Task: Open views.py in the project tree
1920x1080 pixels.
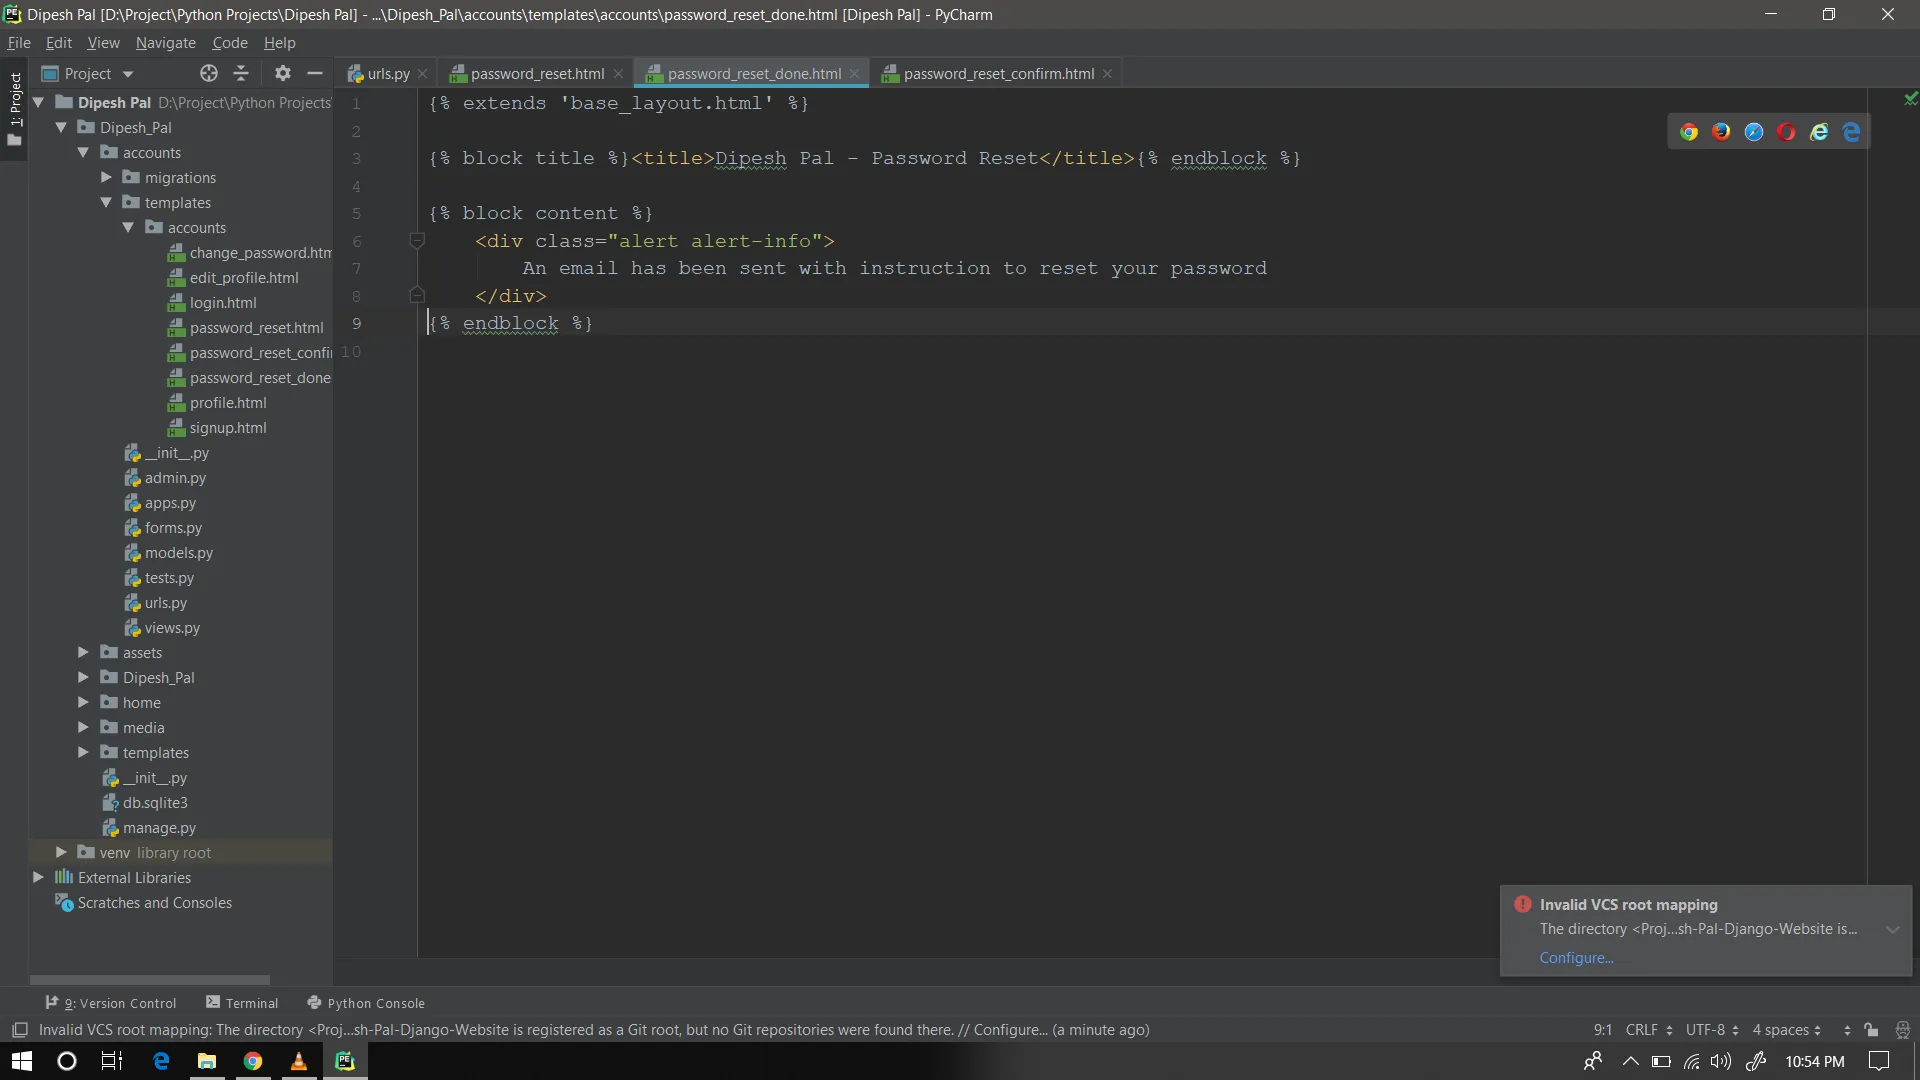Action: click(x=172, y=627)
